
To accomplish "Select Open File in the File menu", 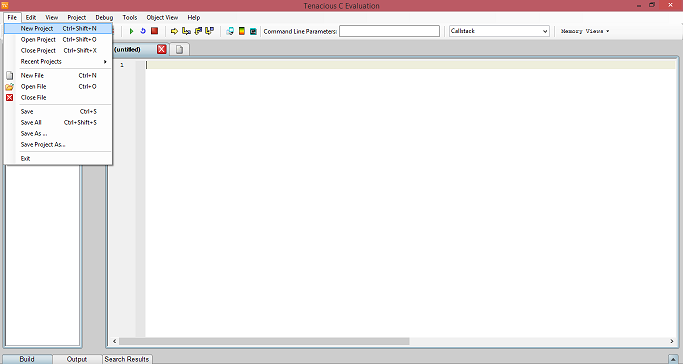I will (58, 87).
